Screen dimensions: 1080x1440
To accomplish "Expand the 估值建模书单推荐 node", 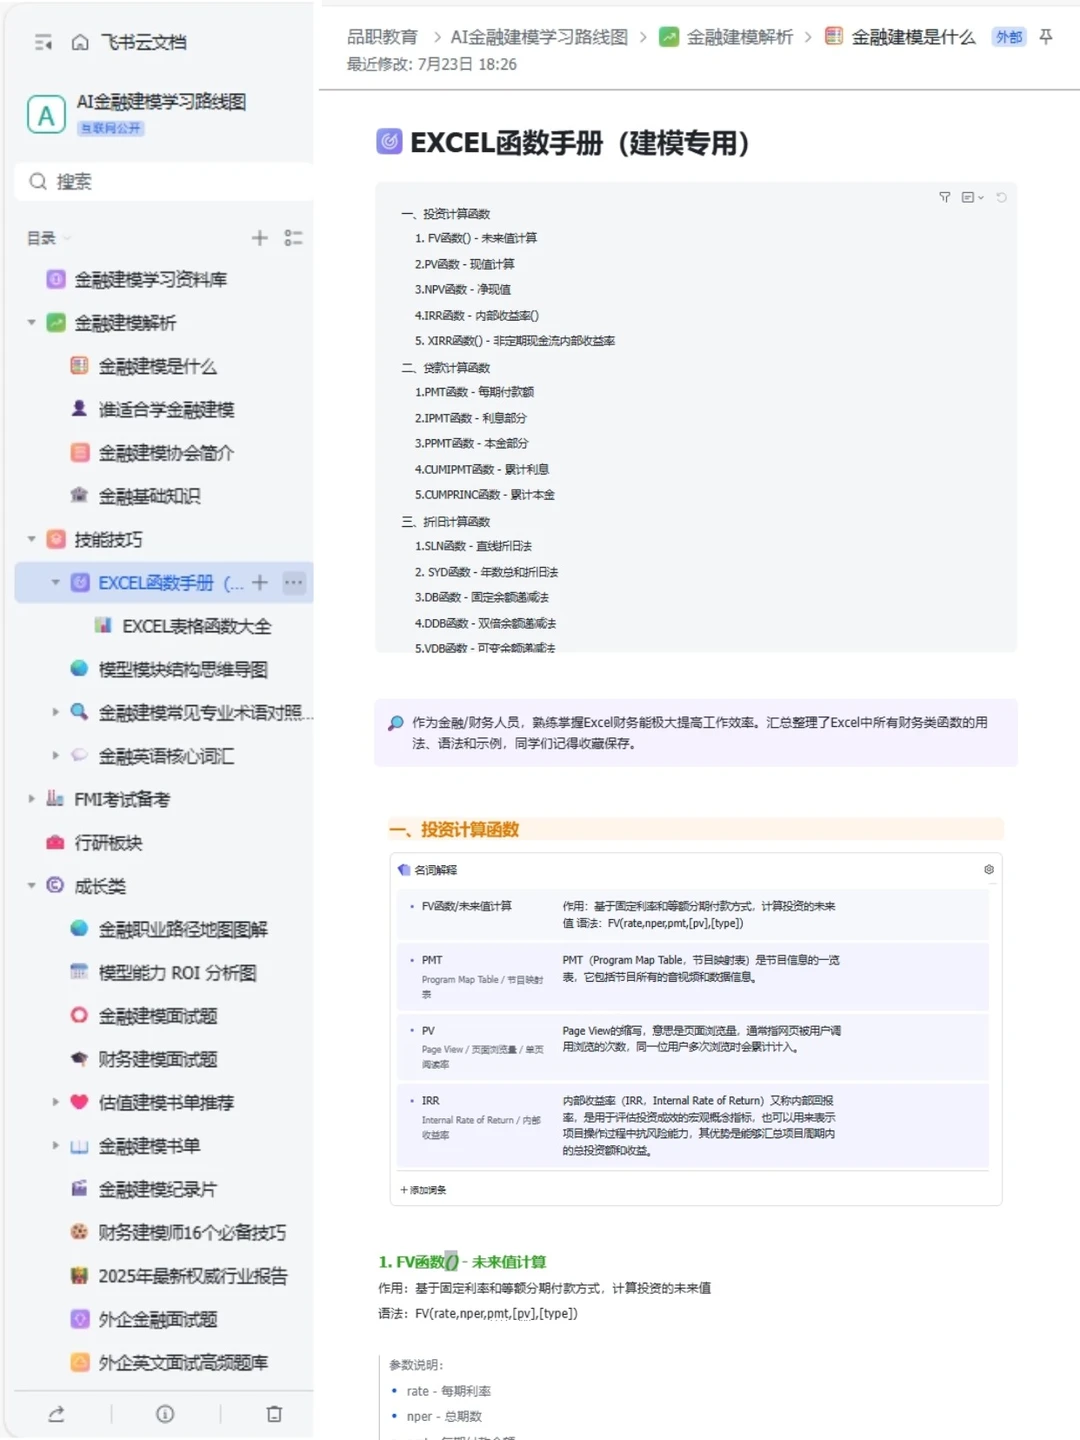I will click(56, 1102).
